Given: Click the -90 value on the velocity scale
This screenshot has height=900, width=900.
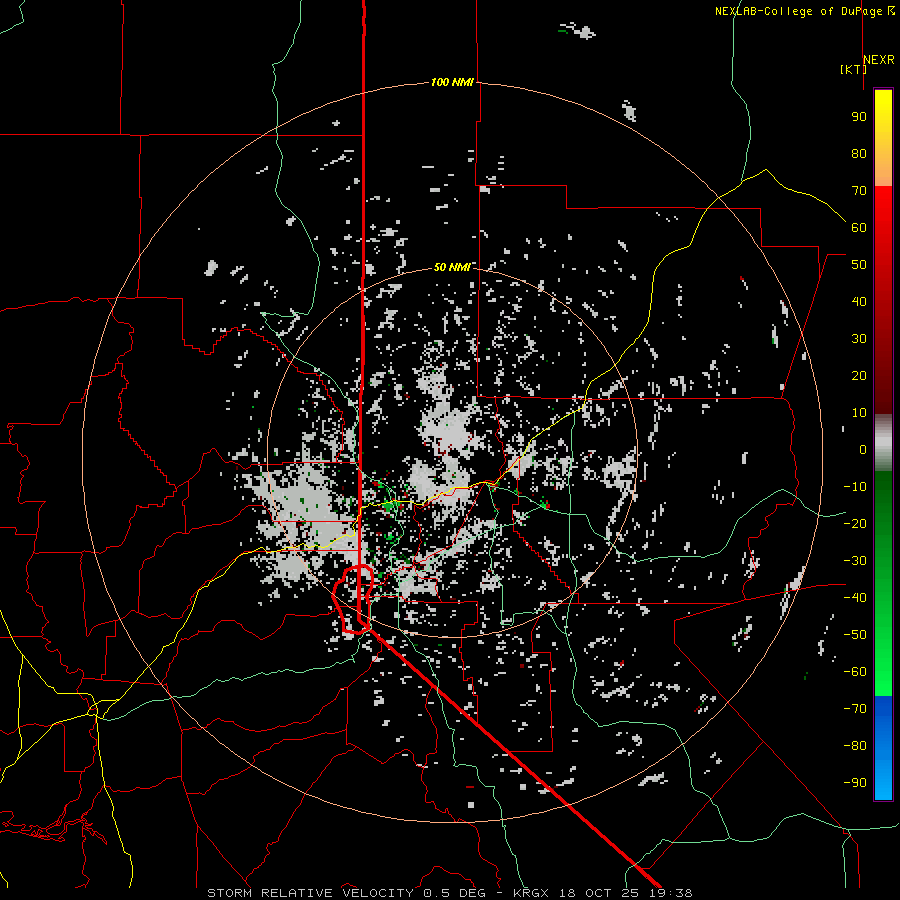Looking at the screenshot, I should pos(855,783).
